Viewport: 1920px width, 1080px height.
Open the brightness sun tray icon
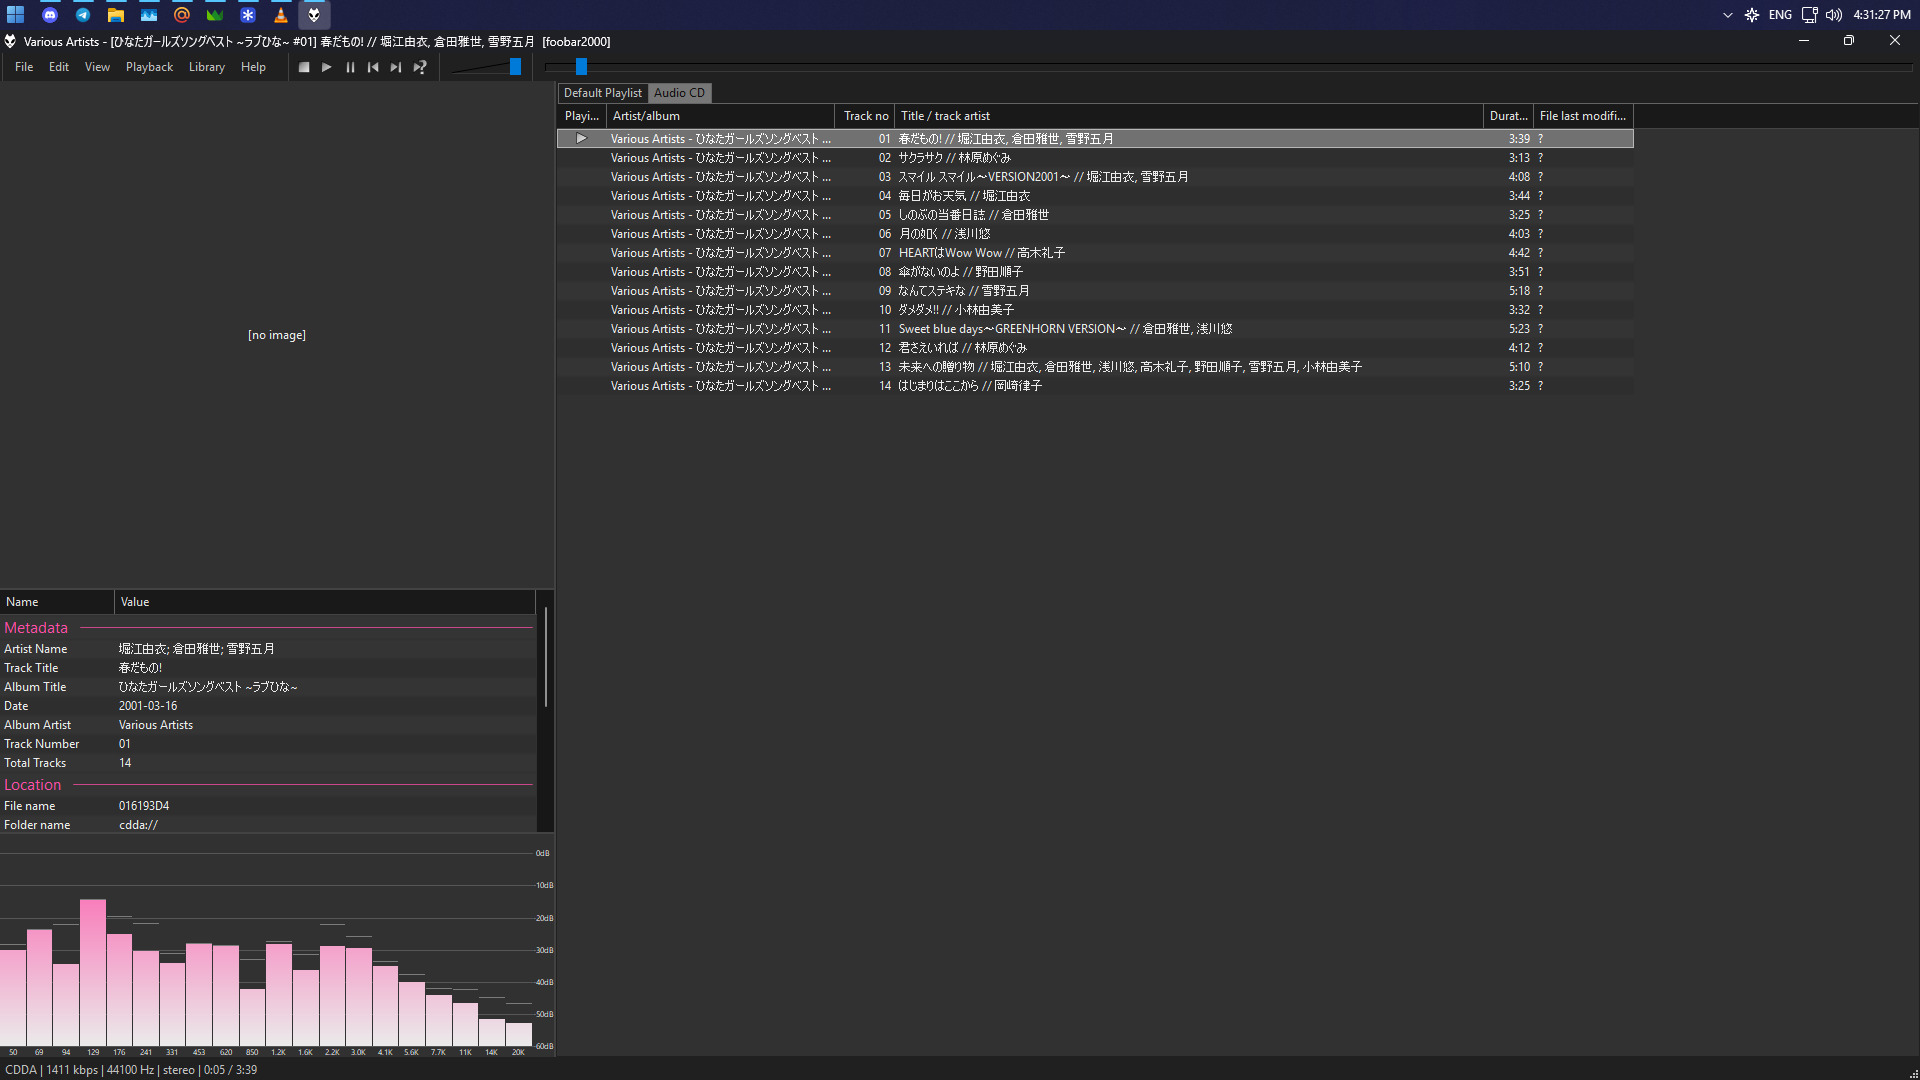click(x=1752, y=15)
